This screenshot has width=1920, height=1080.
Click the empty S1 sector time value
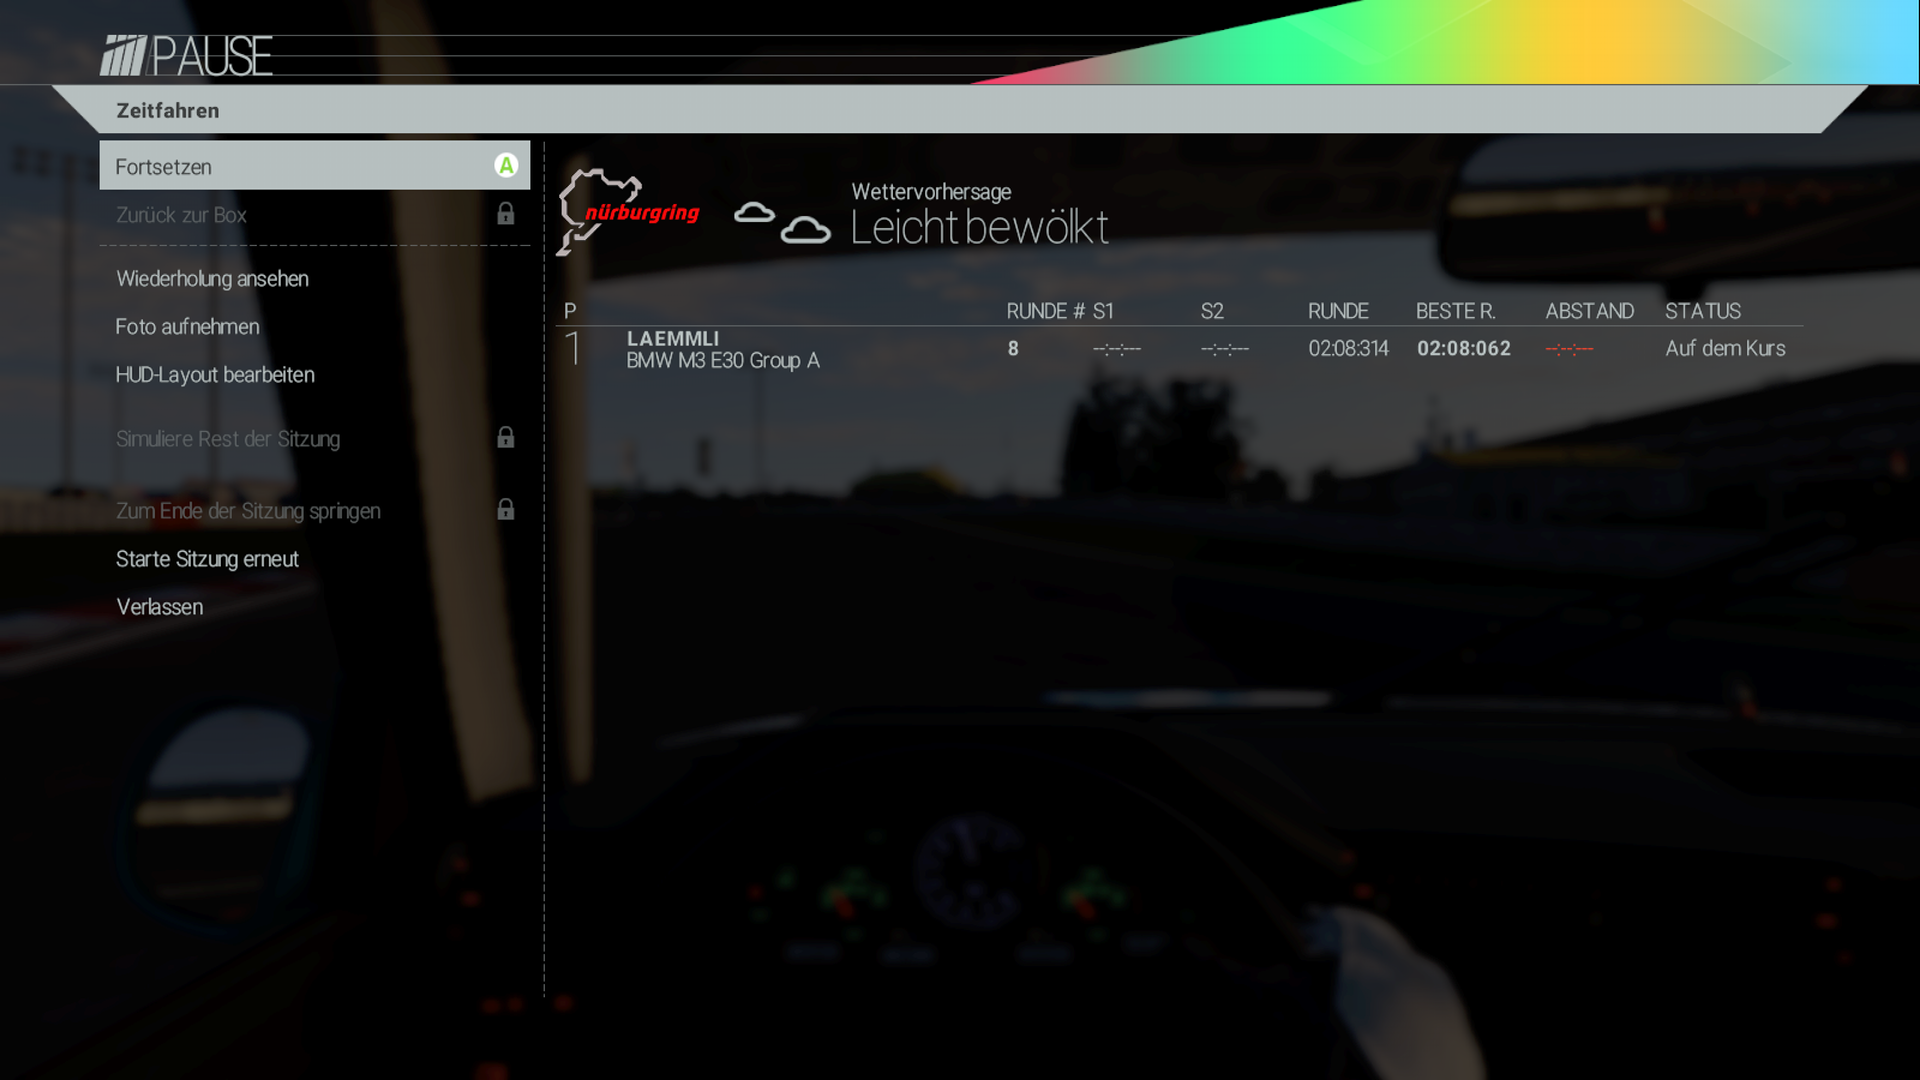coord(1117,349)
